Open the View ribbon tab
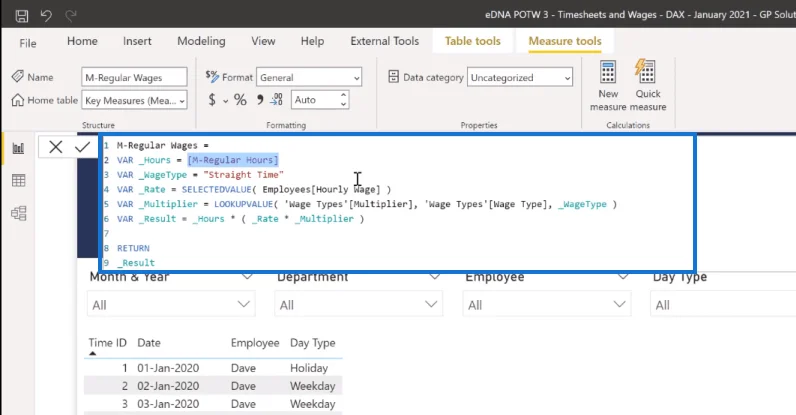The image size is (796, 415). click(x=263, y=41)
